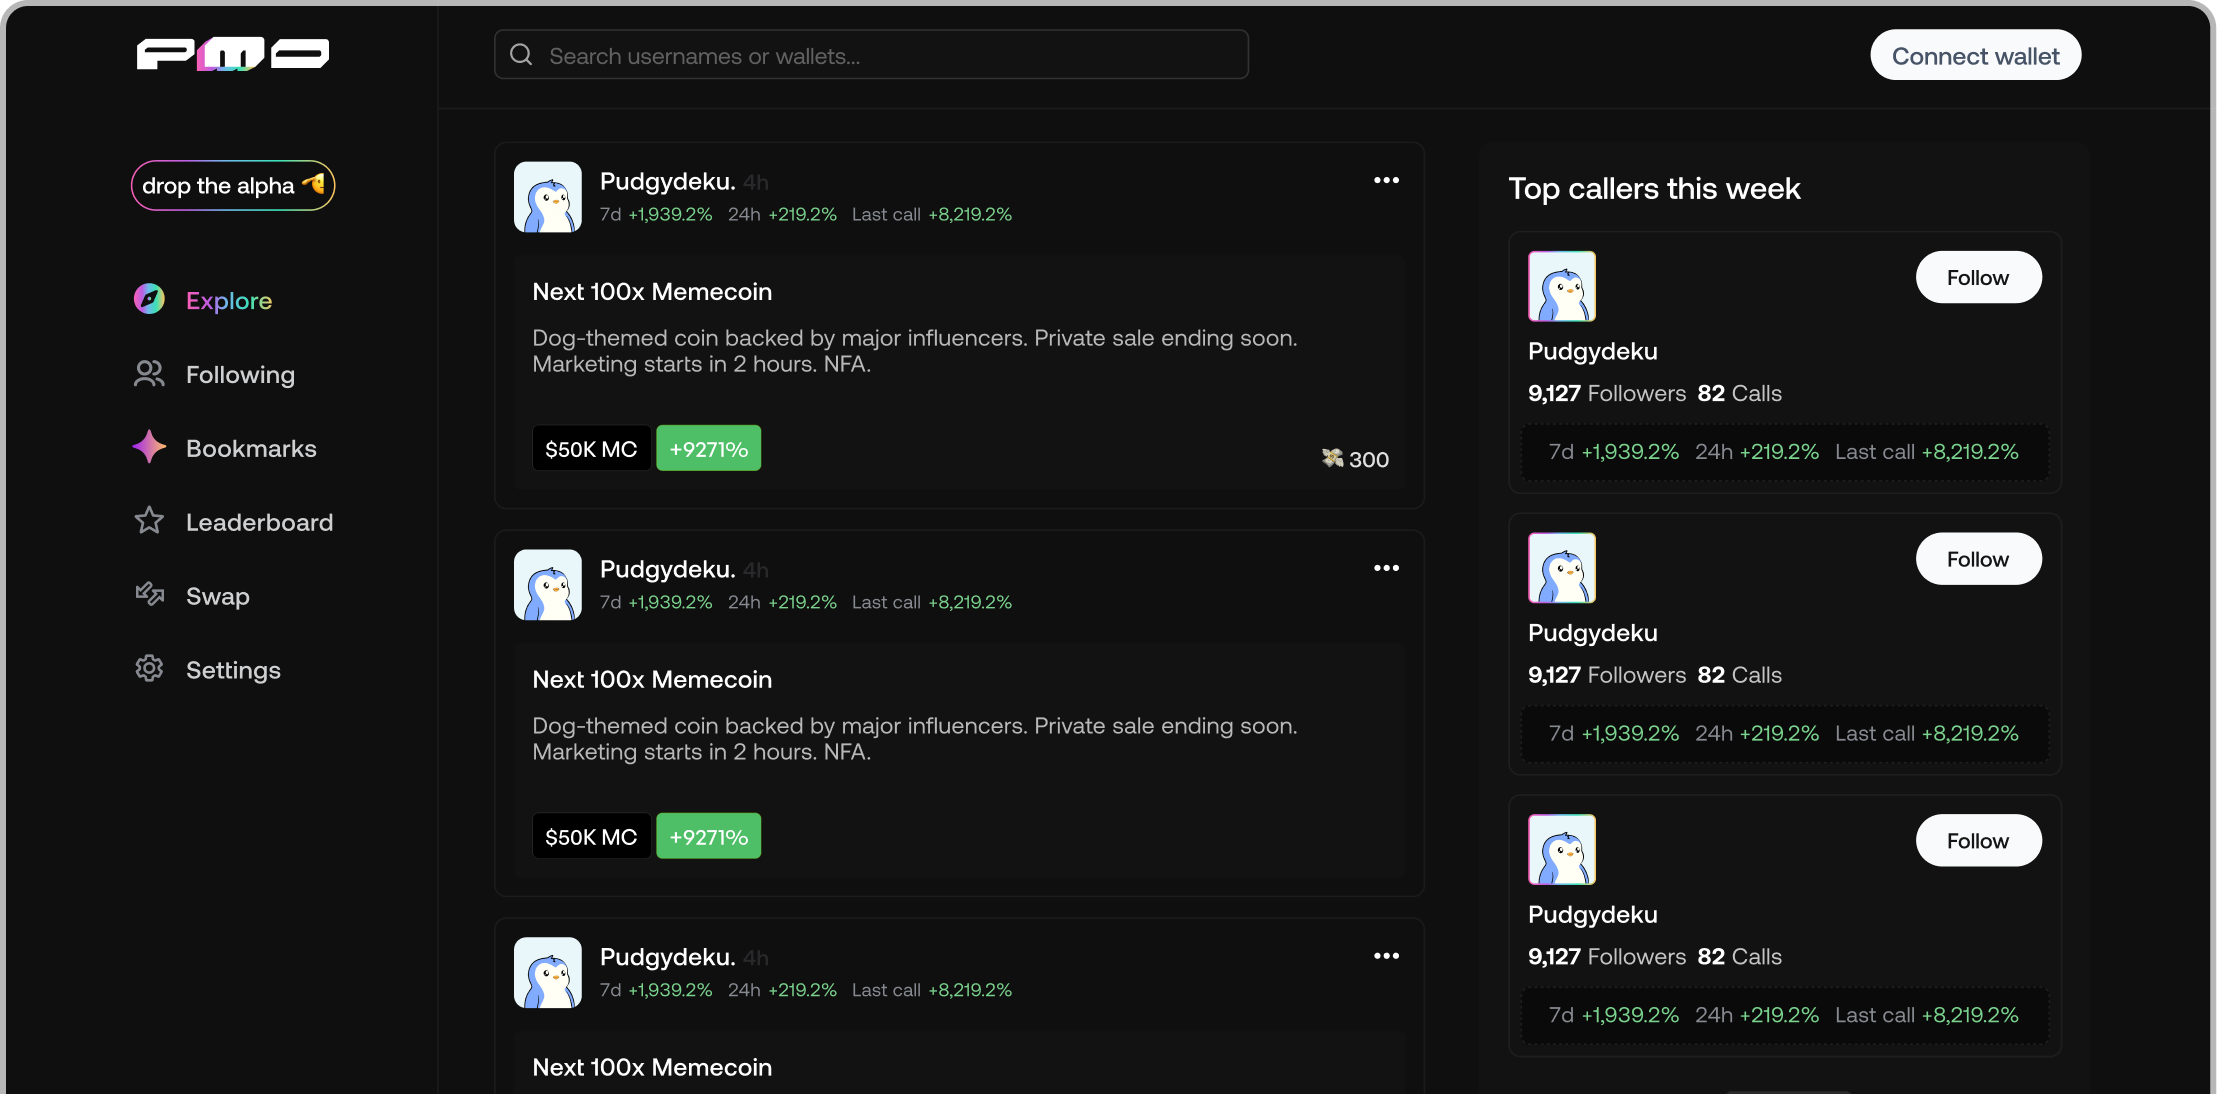Click first top caller's Pudgydeku name

tap(1593, 351)
